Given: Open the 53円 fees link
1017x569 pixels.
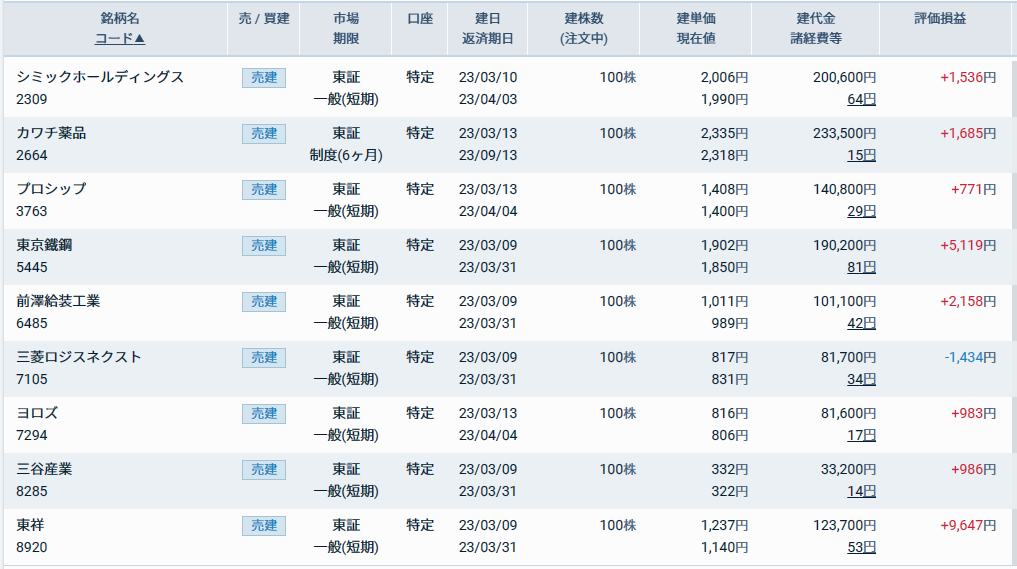Looking at the screenshot, I should click(861, 547).
